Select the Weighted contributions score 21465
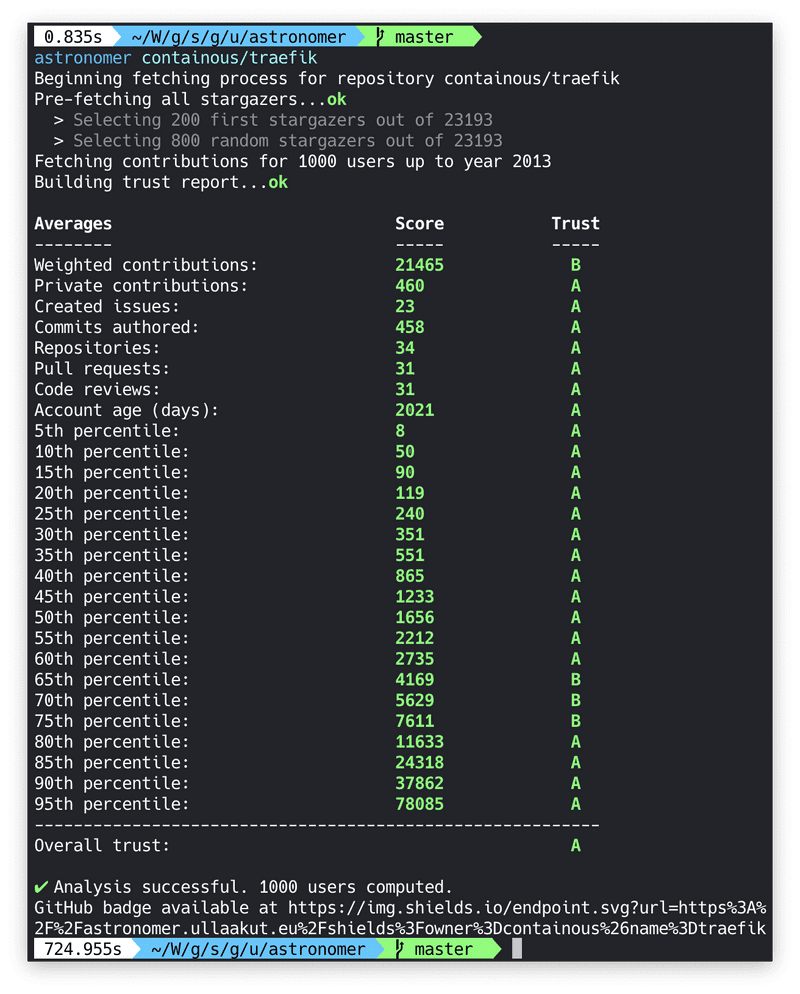The height and width of the screenshot is (994, 800). 419,265
